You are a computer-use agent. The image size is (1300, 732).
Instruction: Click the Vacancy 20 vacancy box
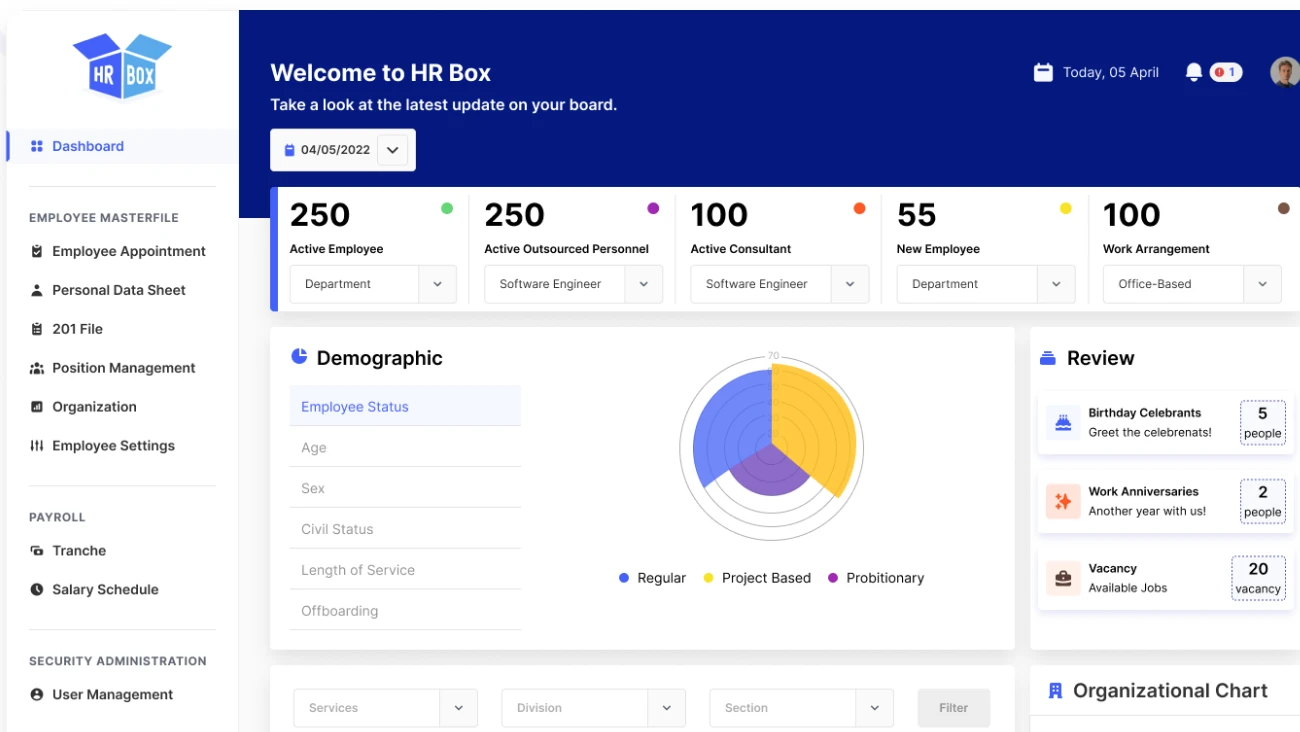pos(1258,578)
